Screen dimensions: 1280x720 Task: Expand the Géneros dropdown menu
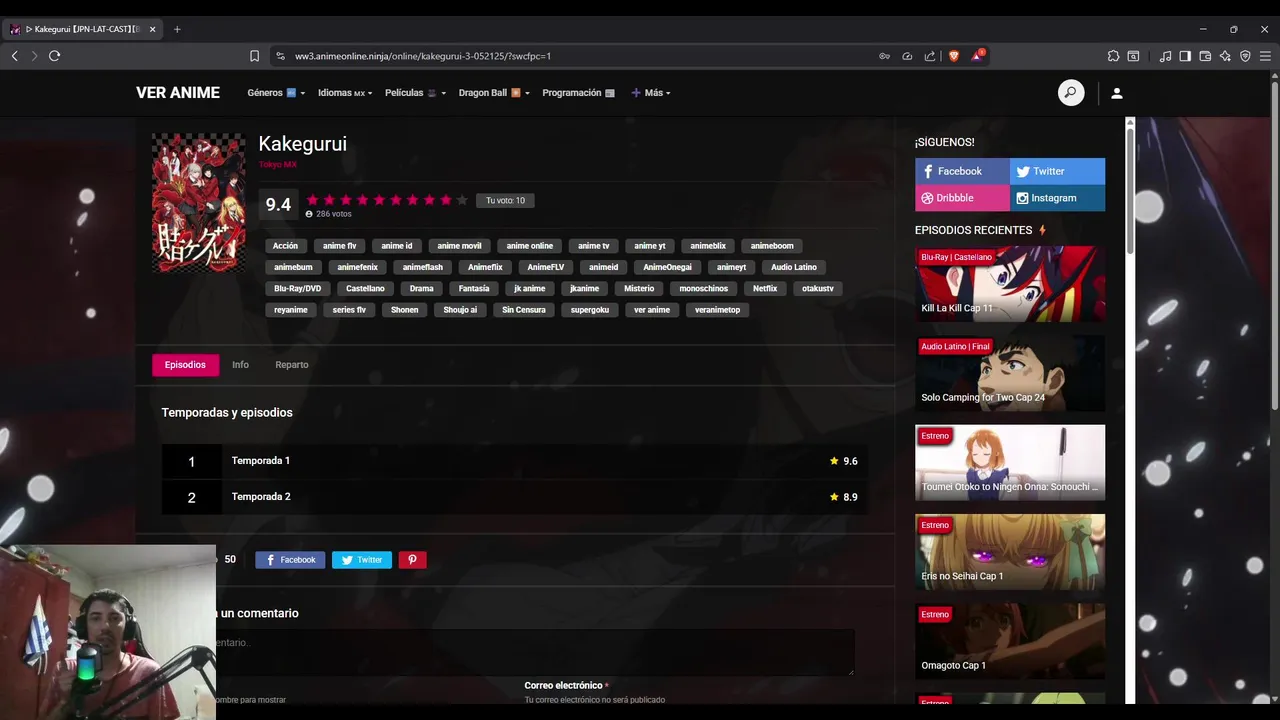276,93
